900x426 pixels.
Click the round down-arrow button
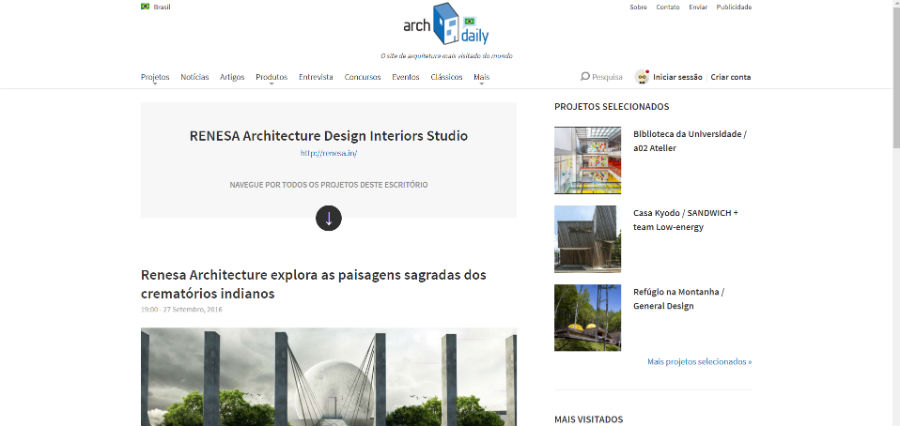(328, 218)
